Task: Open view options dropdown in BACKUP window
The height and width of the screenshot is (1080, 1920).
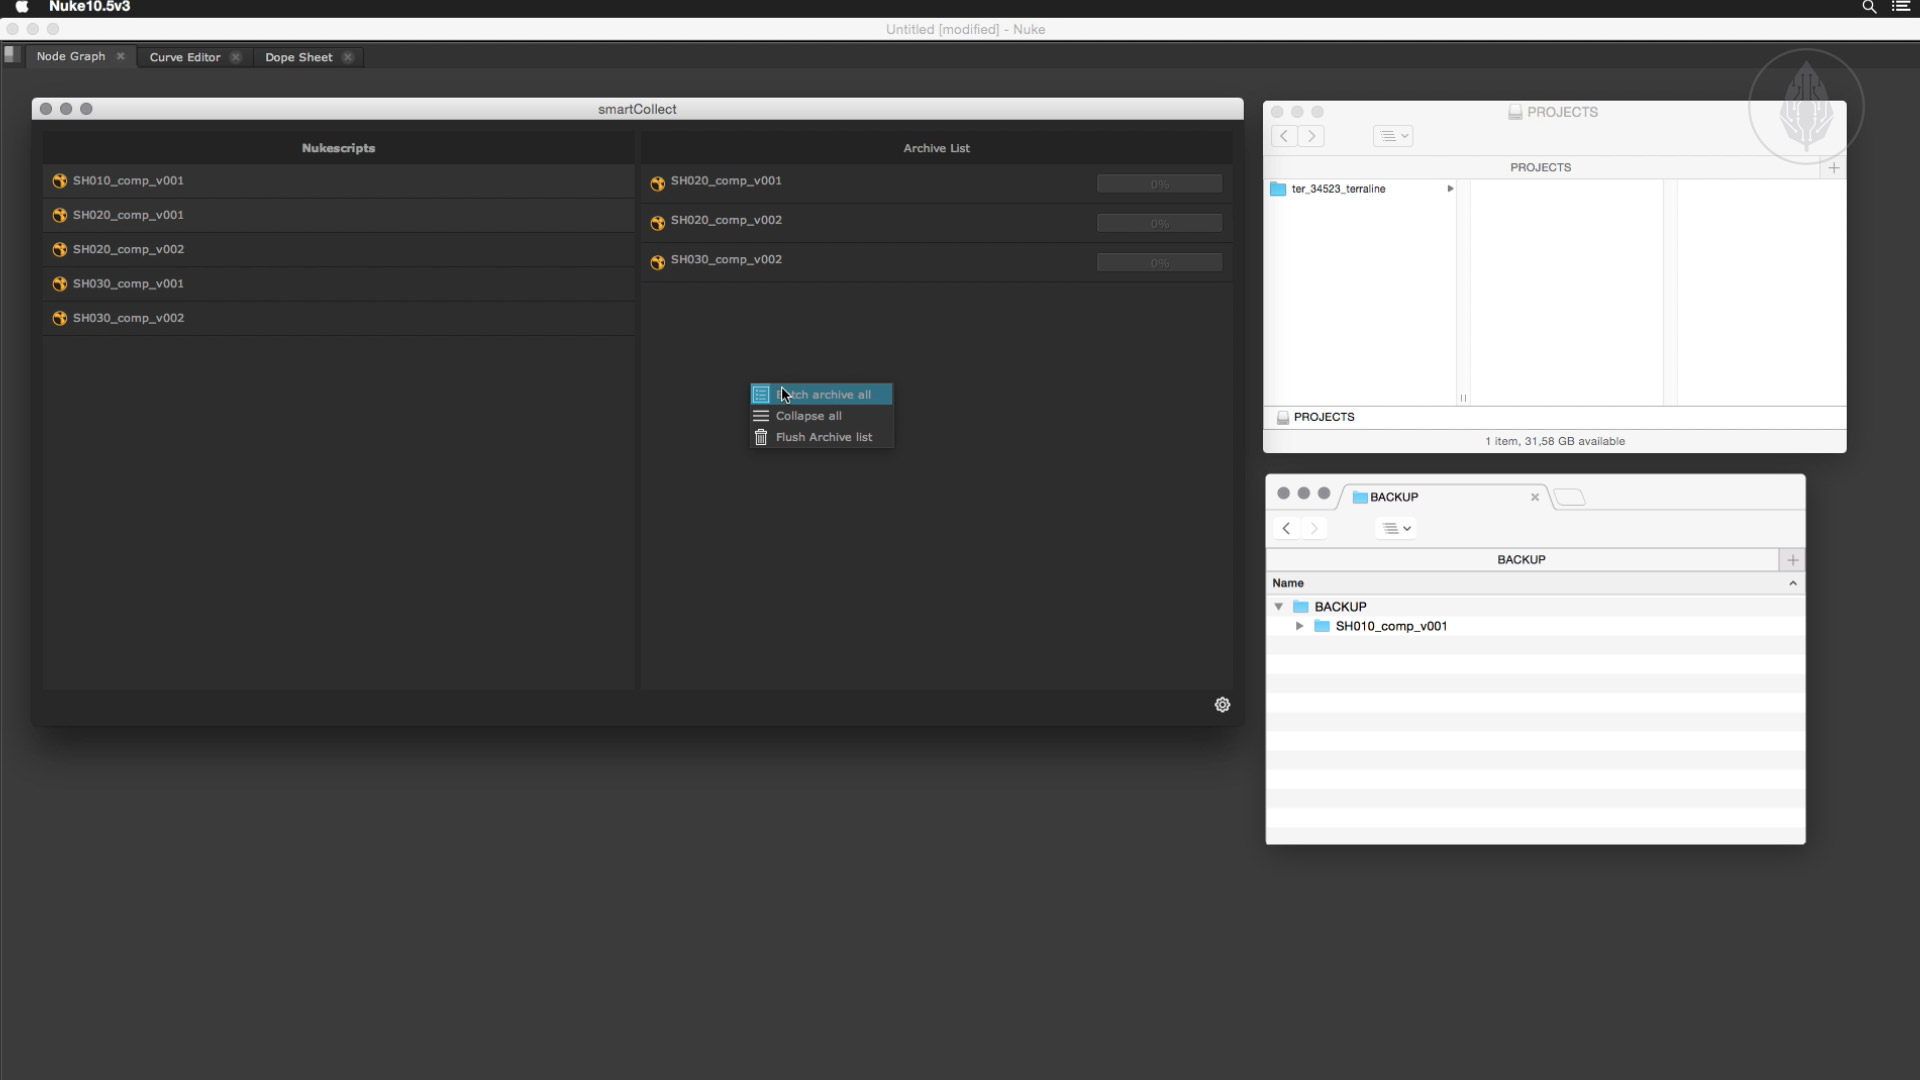Action: click(x=1396, y=528)
